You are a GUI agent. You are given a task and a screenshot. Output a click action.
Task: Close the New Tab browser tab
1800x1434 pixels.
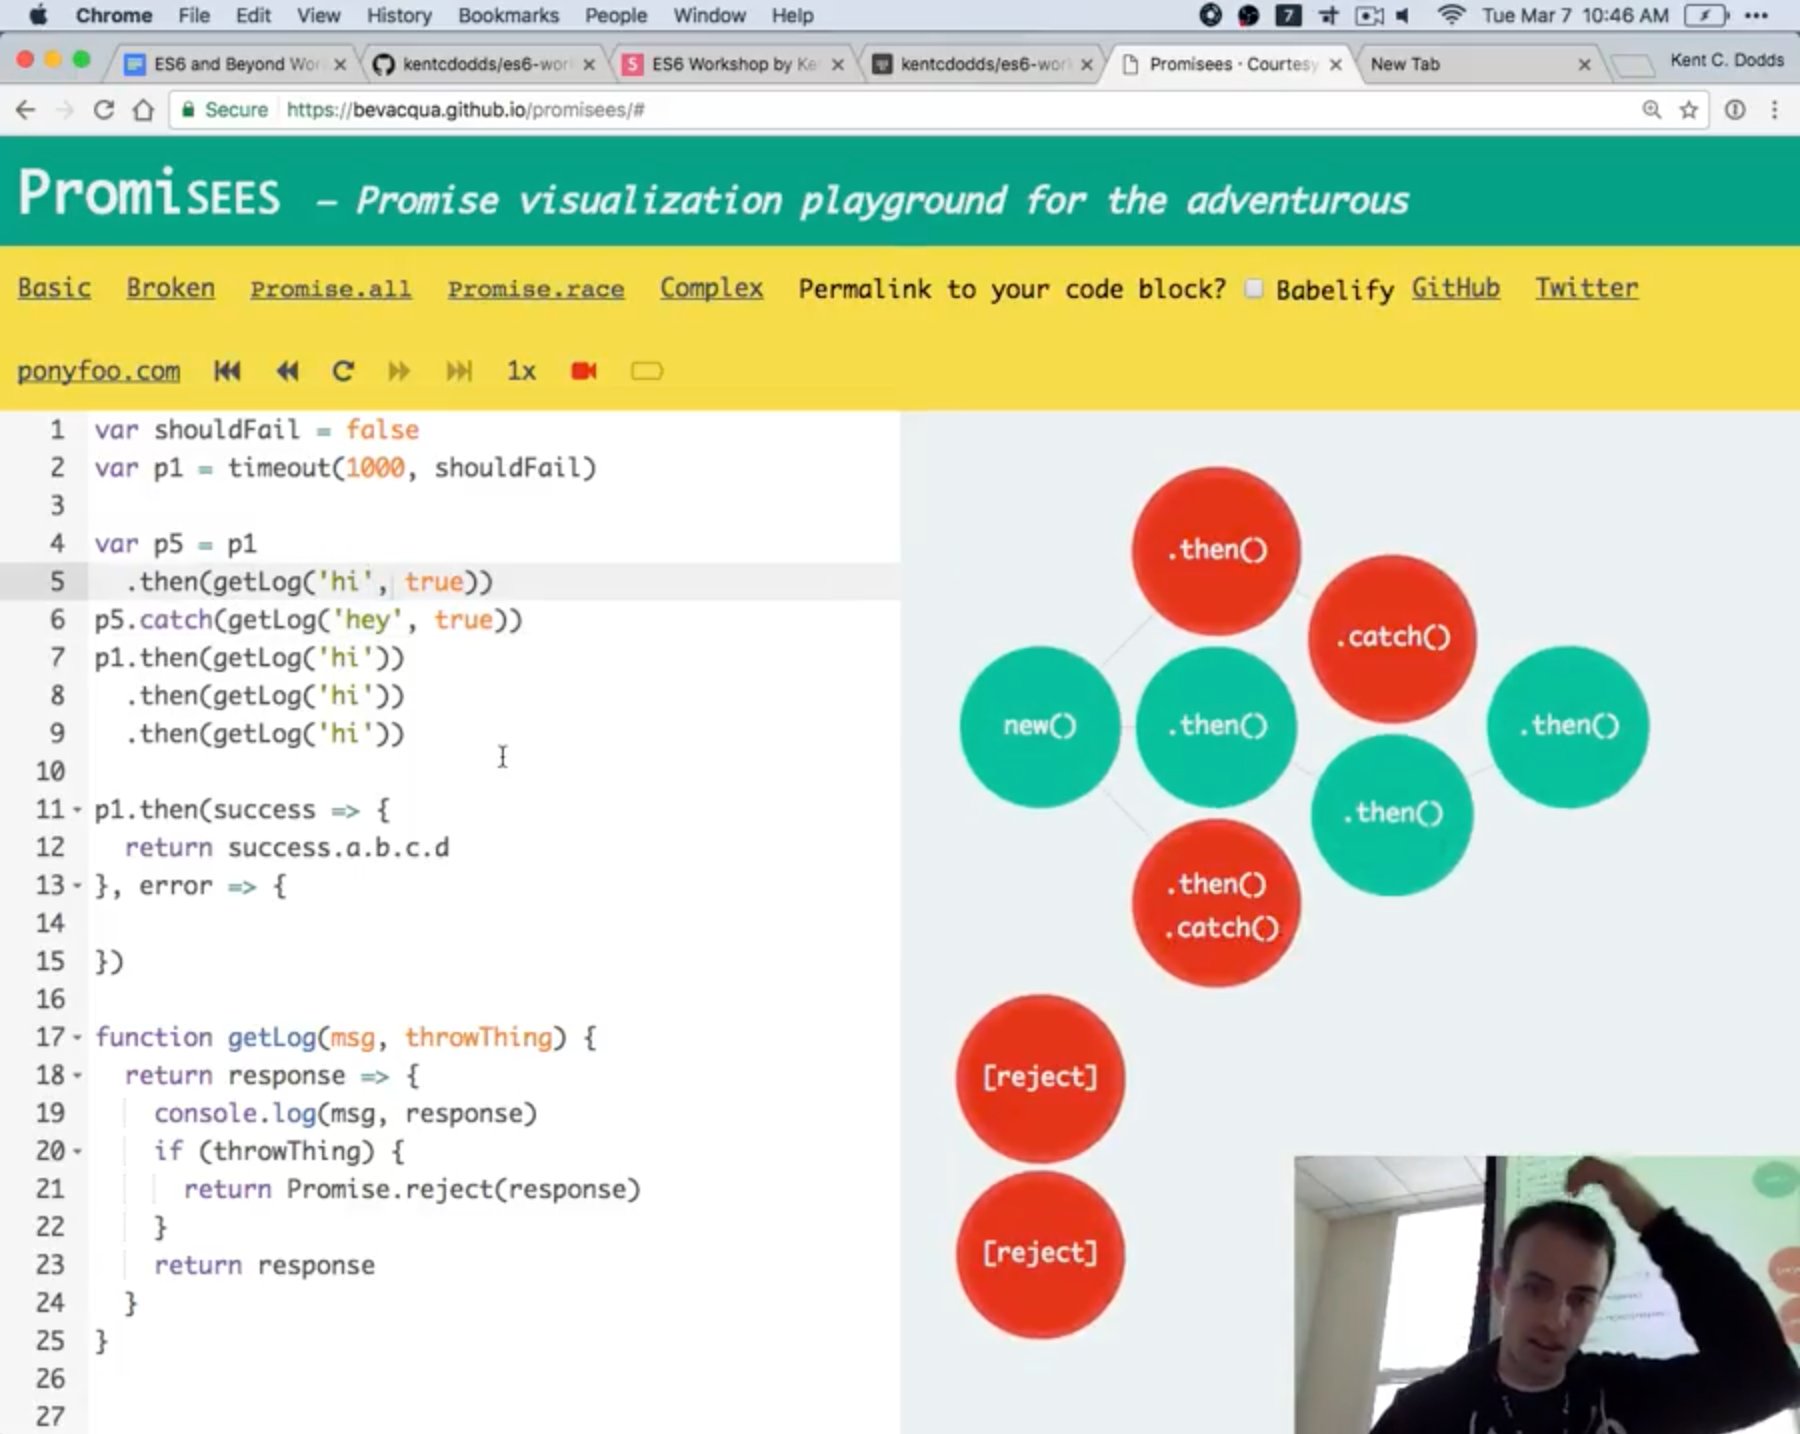click(1584, 65)
